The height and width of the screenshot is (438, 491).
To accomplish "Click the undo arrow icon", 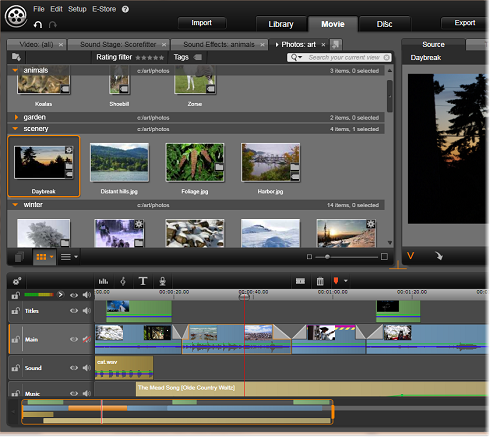I will point(38,24).
